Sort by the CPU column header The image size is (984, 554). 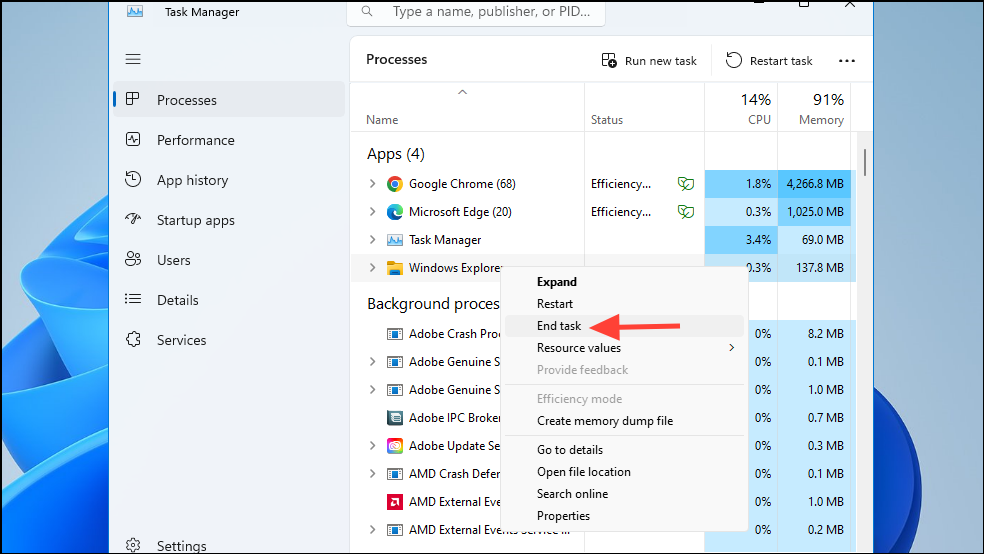point(741,108)
